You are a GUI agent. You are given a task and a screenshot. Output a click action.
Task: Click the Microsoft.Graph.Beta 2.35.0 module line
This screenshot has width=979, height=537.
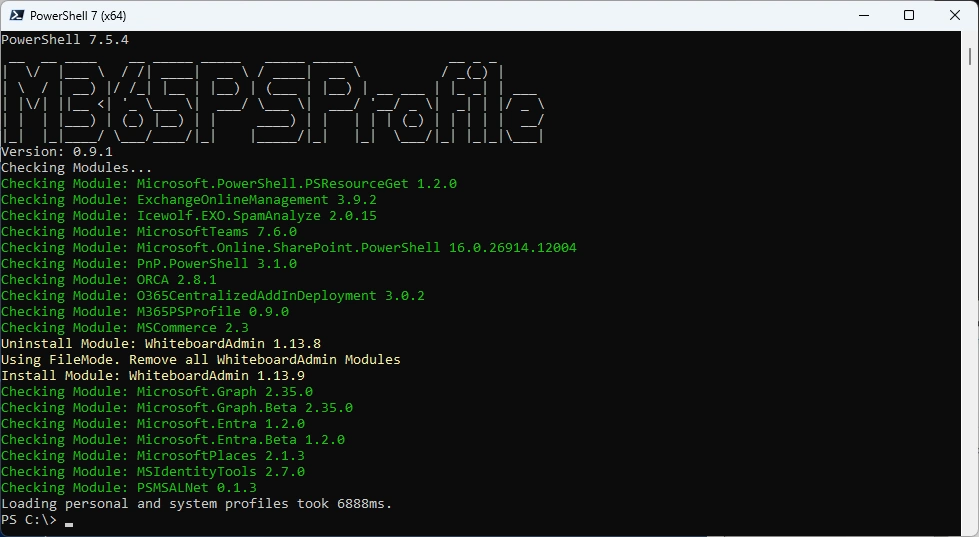pyautogui.click(x=177, y=408)
